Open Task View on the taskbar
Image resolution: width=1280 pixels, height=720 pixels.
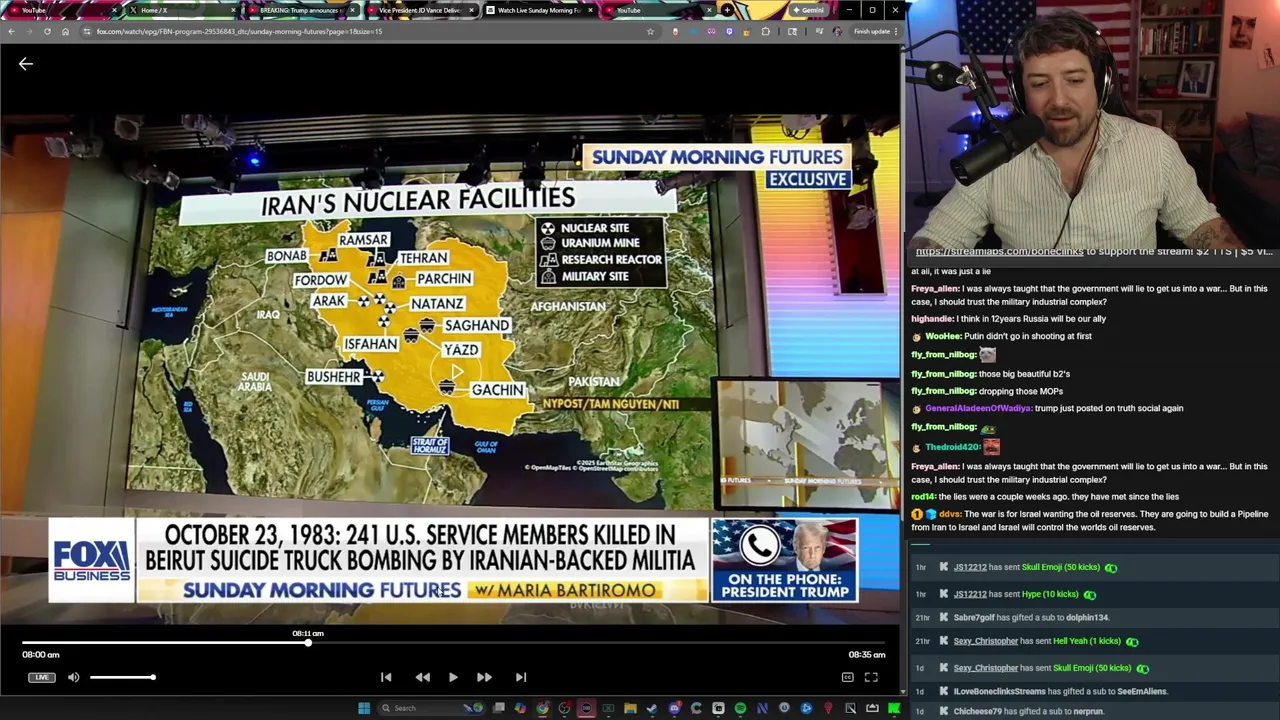click(x=499, y=708)
